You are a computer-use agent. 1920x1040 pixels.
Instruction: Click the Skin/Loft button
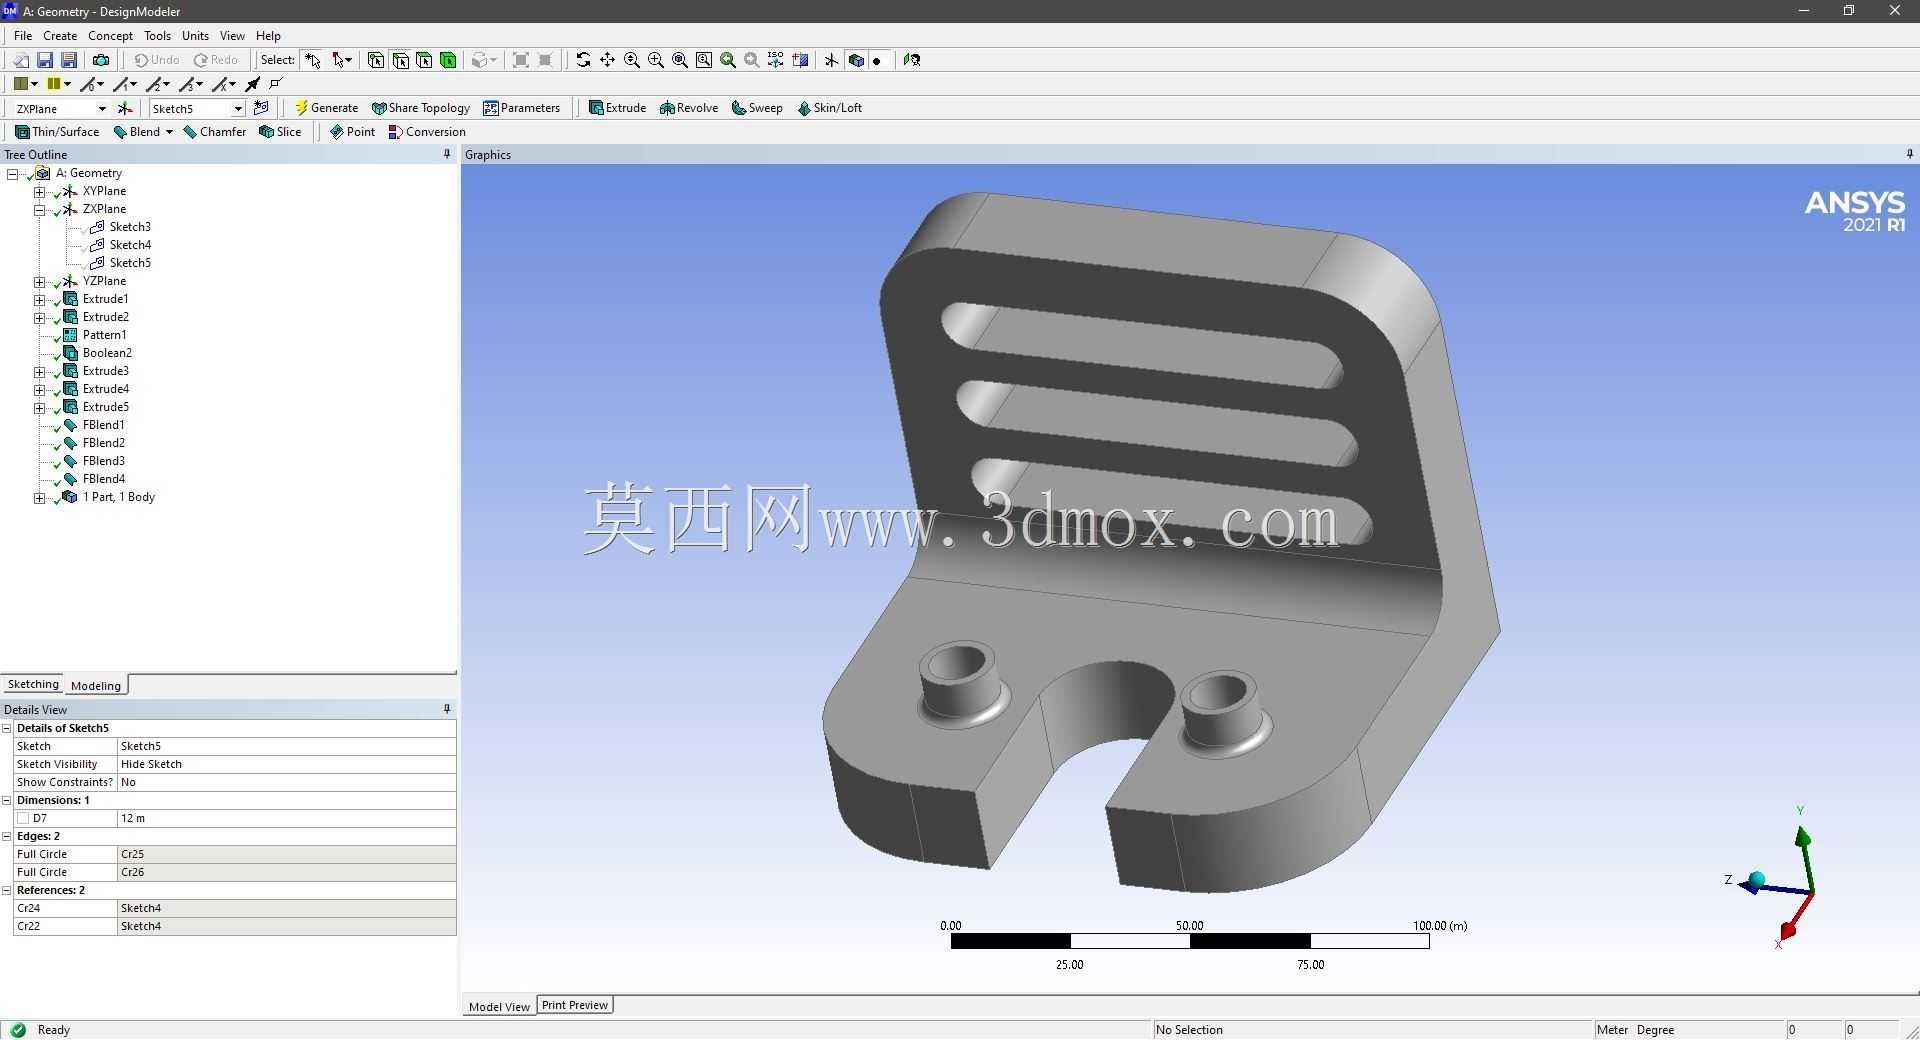(829, 108)
